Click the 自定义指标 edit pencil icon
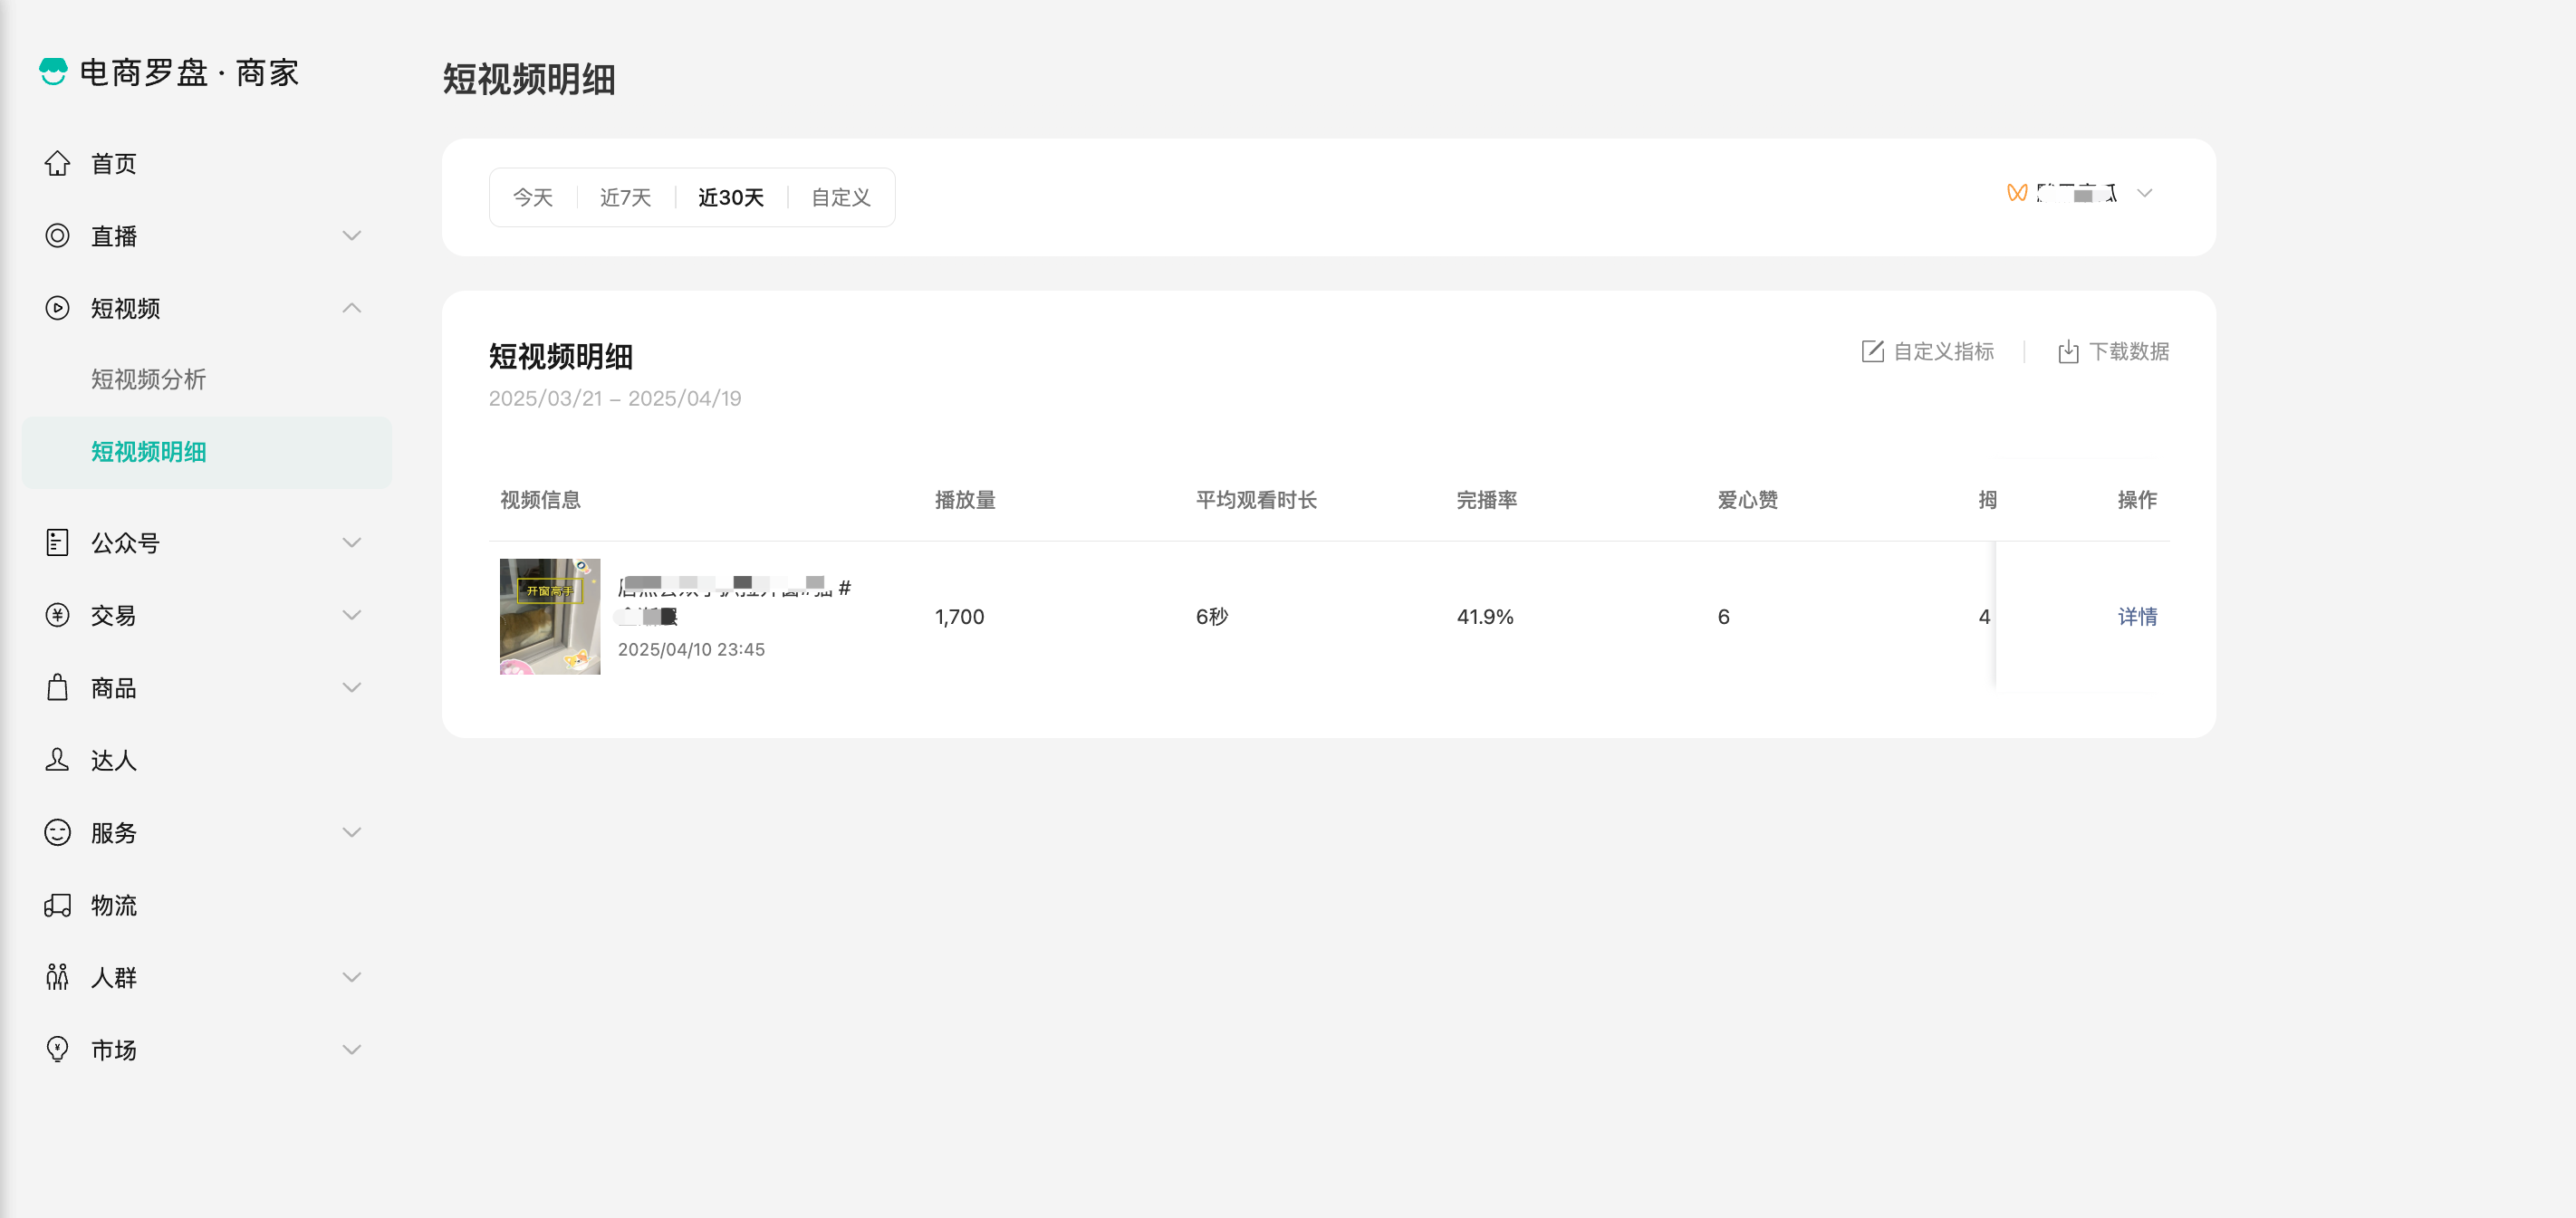The width and height of the screenshot is (2576, 1218). [x=1872, y=351]
